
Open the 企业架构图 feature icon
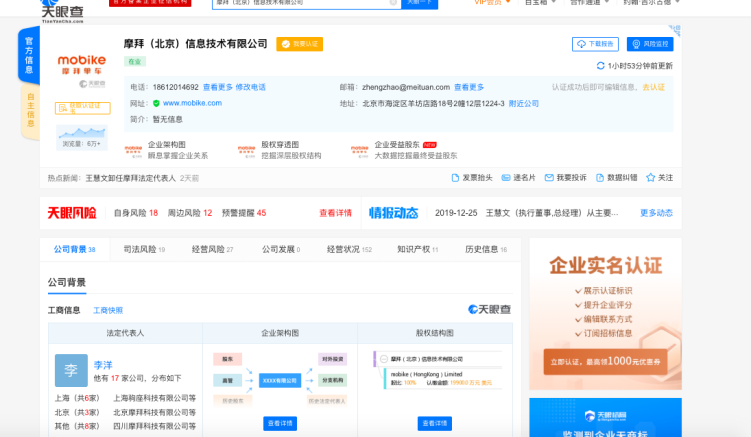134,150
